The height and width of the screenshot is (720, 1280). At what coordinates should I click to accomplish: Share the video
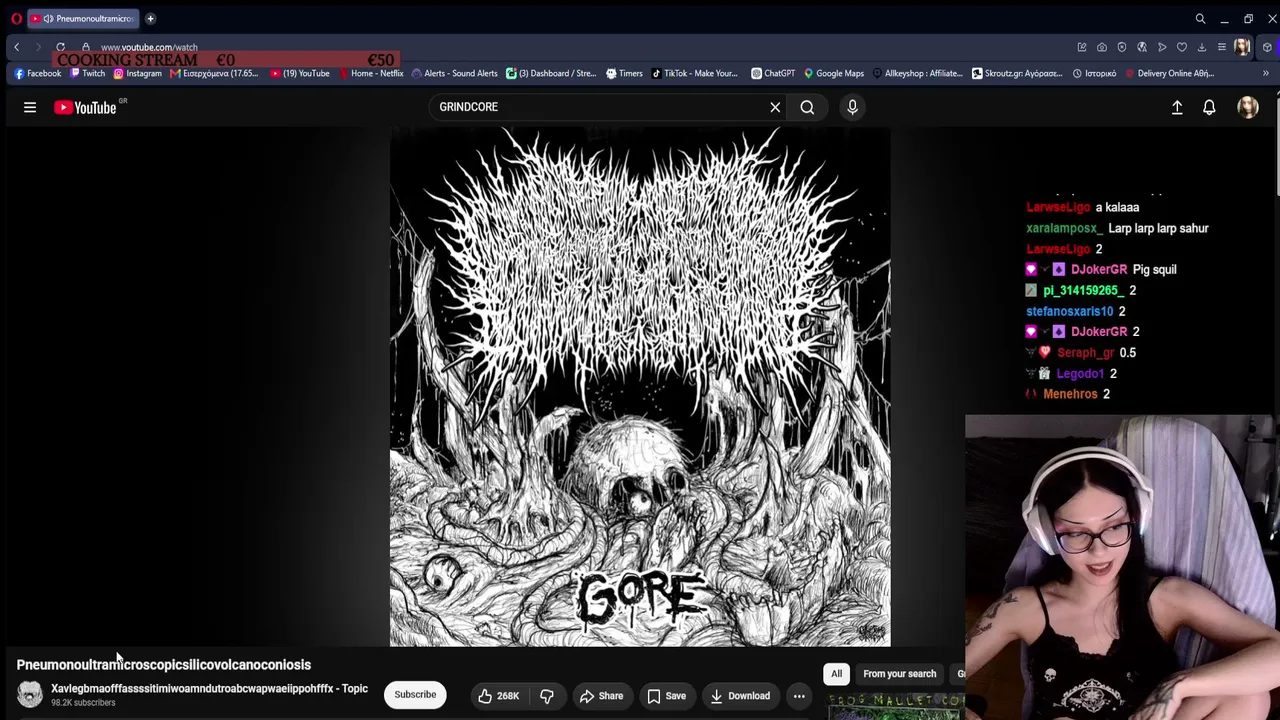(601, 696)
